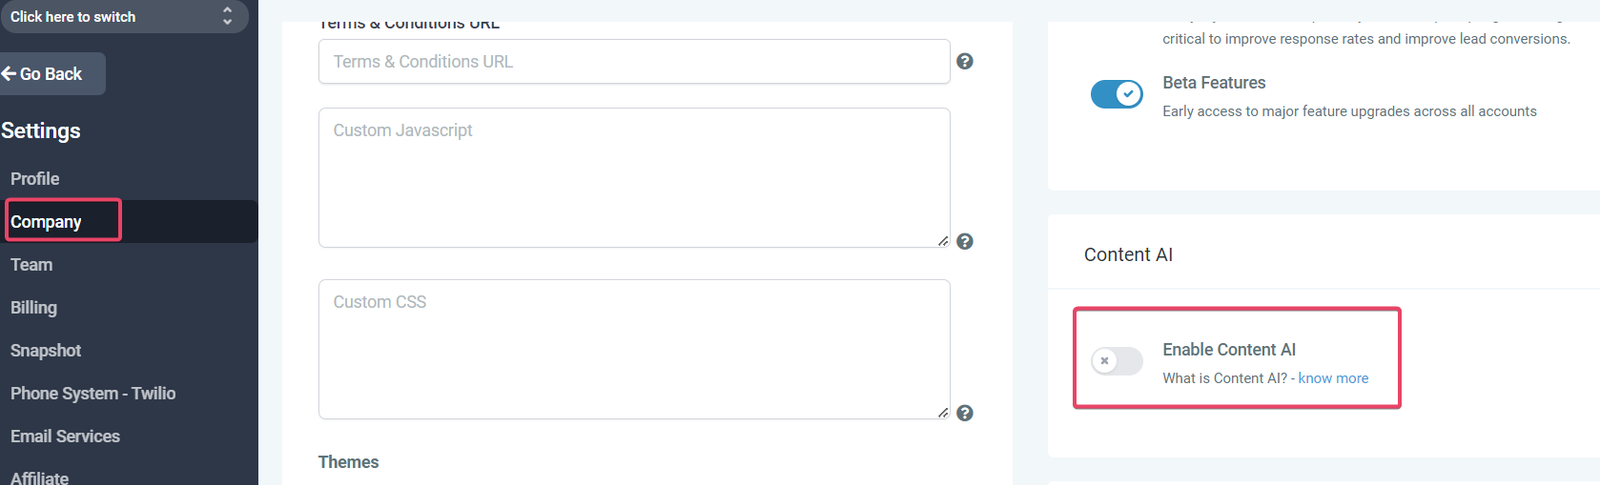The width and height of the screenshot is (1600, 485).
Task: Navigate to Email Services settings
Action: (x=65, y=437)
